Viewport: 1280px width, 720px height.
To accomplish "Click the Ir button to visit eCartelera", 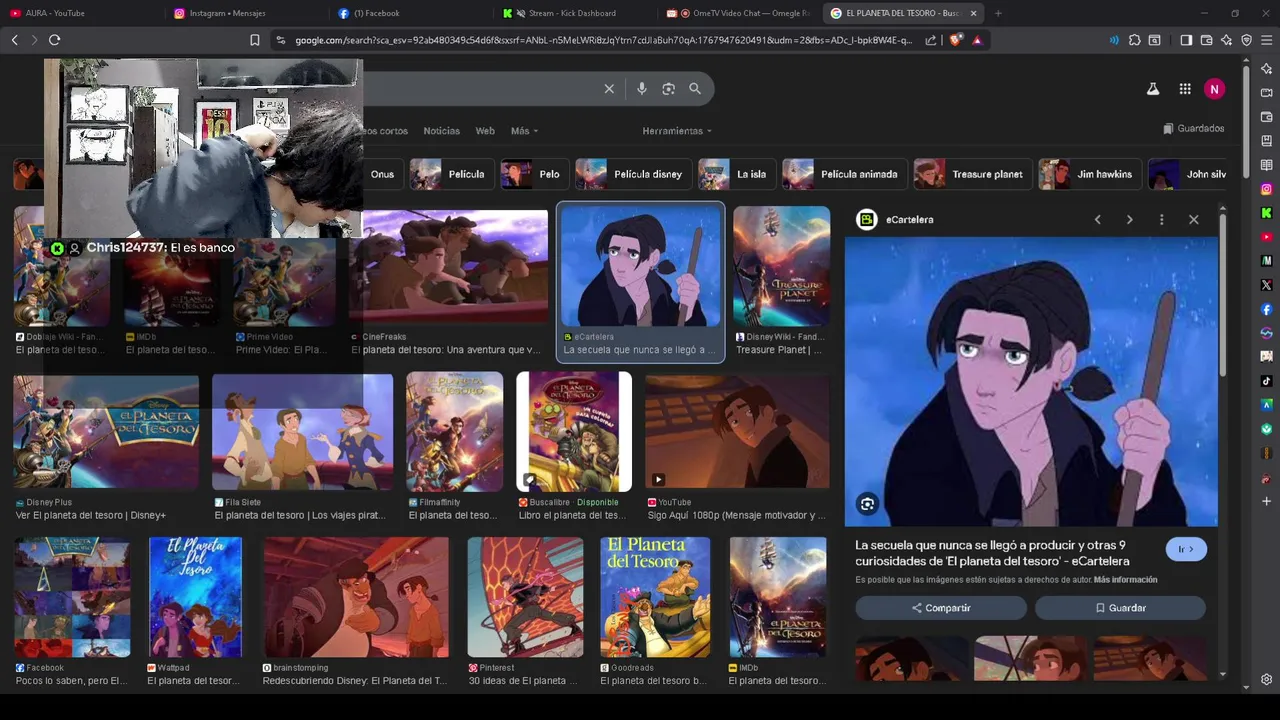I will [1186, 549].
